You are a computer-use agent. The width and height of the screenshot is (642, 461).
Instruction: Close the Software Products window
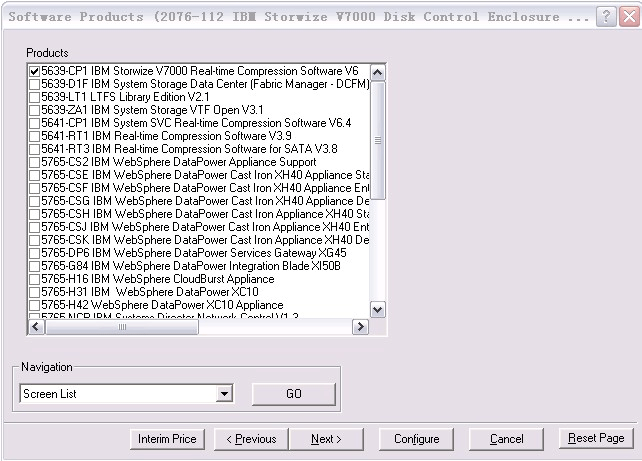coord(629,17)
